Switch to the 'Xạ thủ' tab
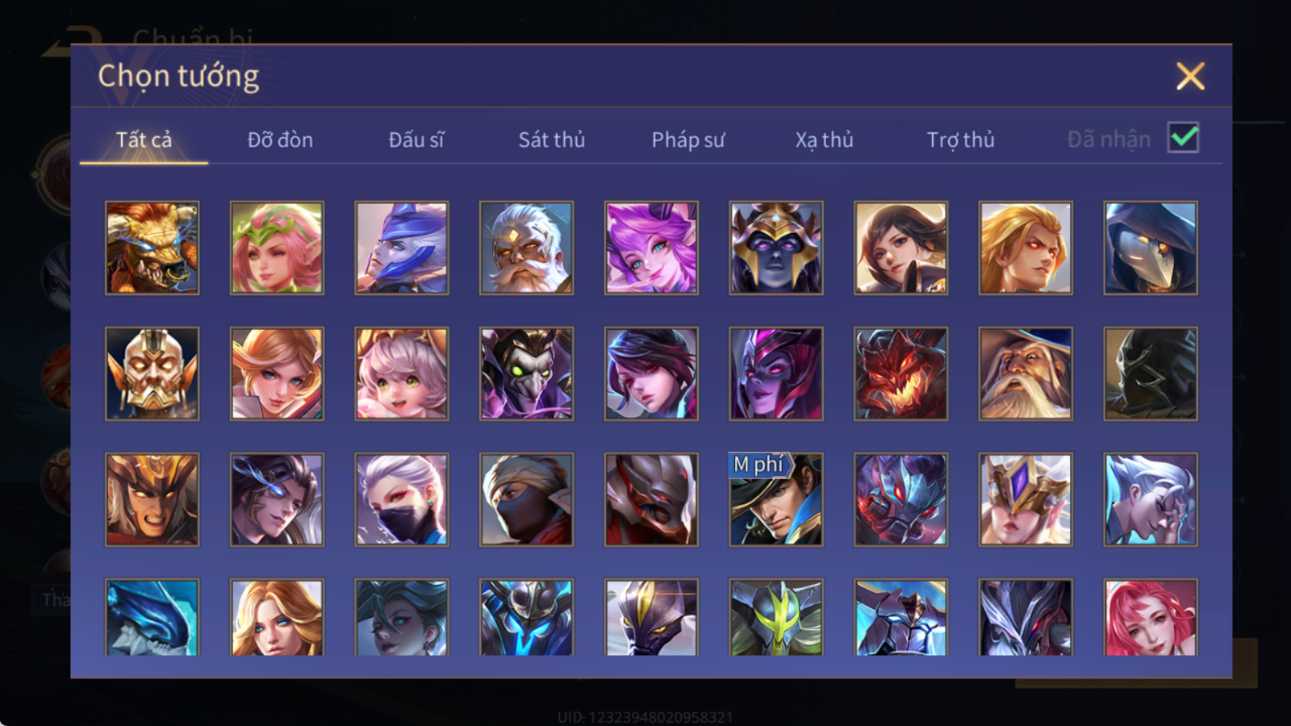The height and width of the screenshot is (726, 1291). (x=824, y=140)
